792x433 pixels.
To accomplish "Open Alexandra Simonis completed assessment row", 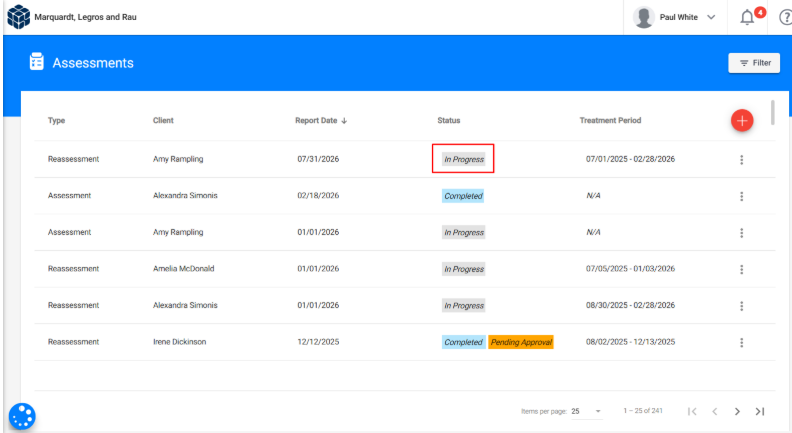I will point(405,196).
